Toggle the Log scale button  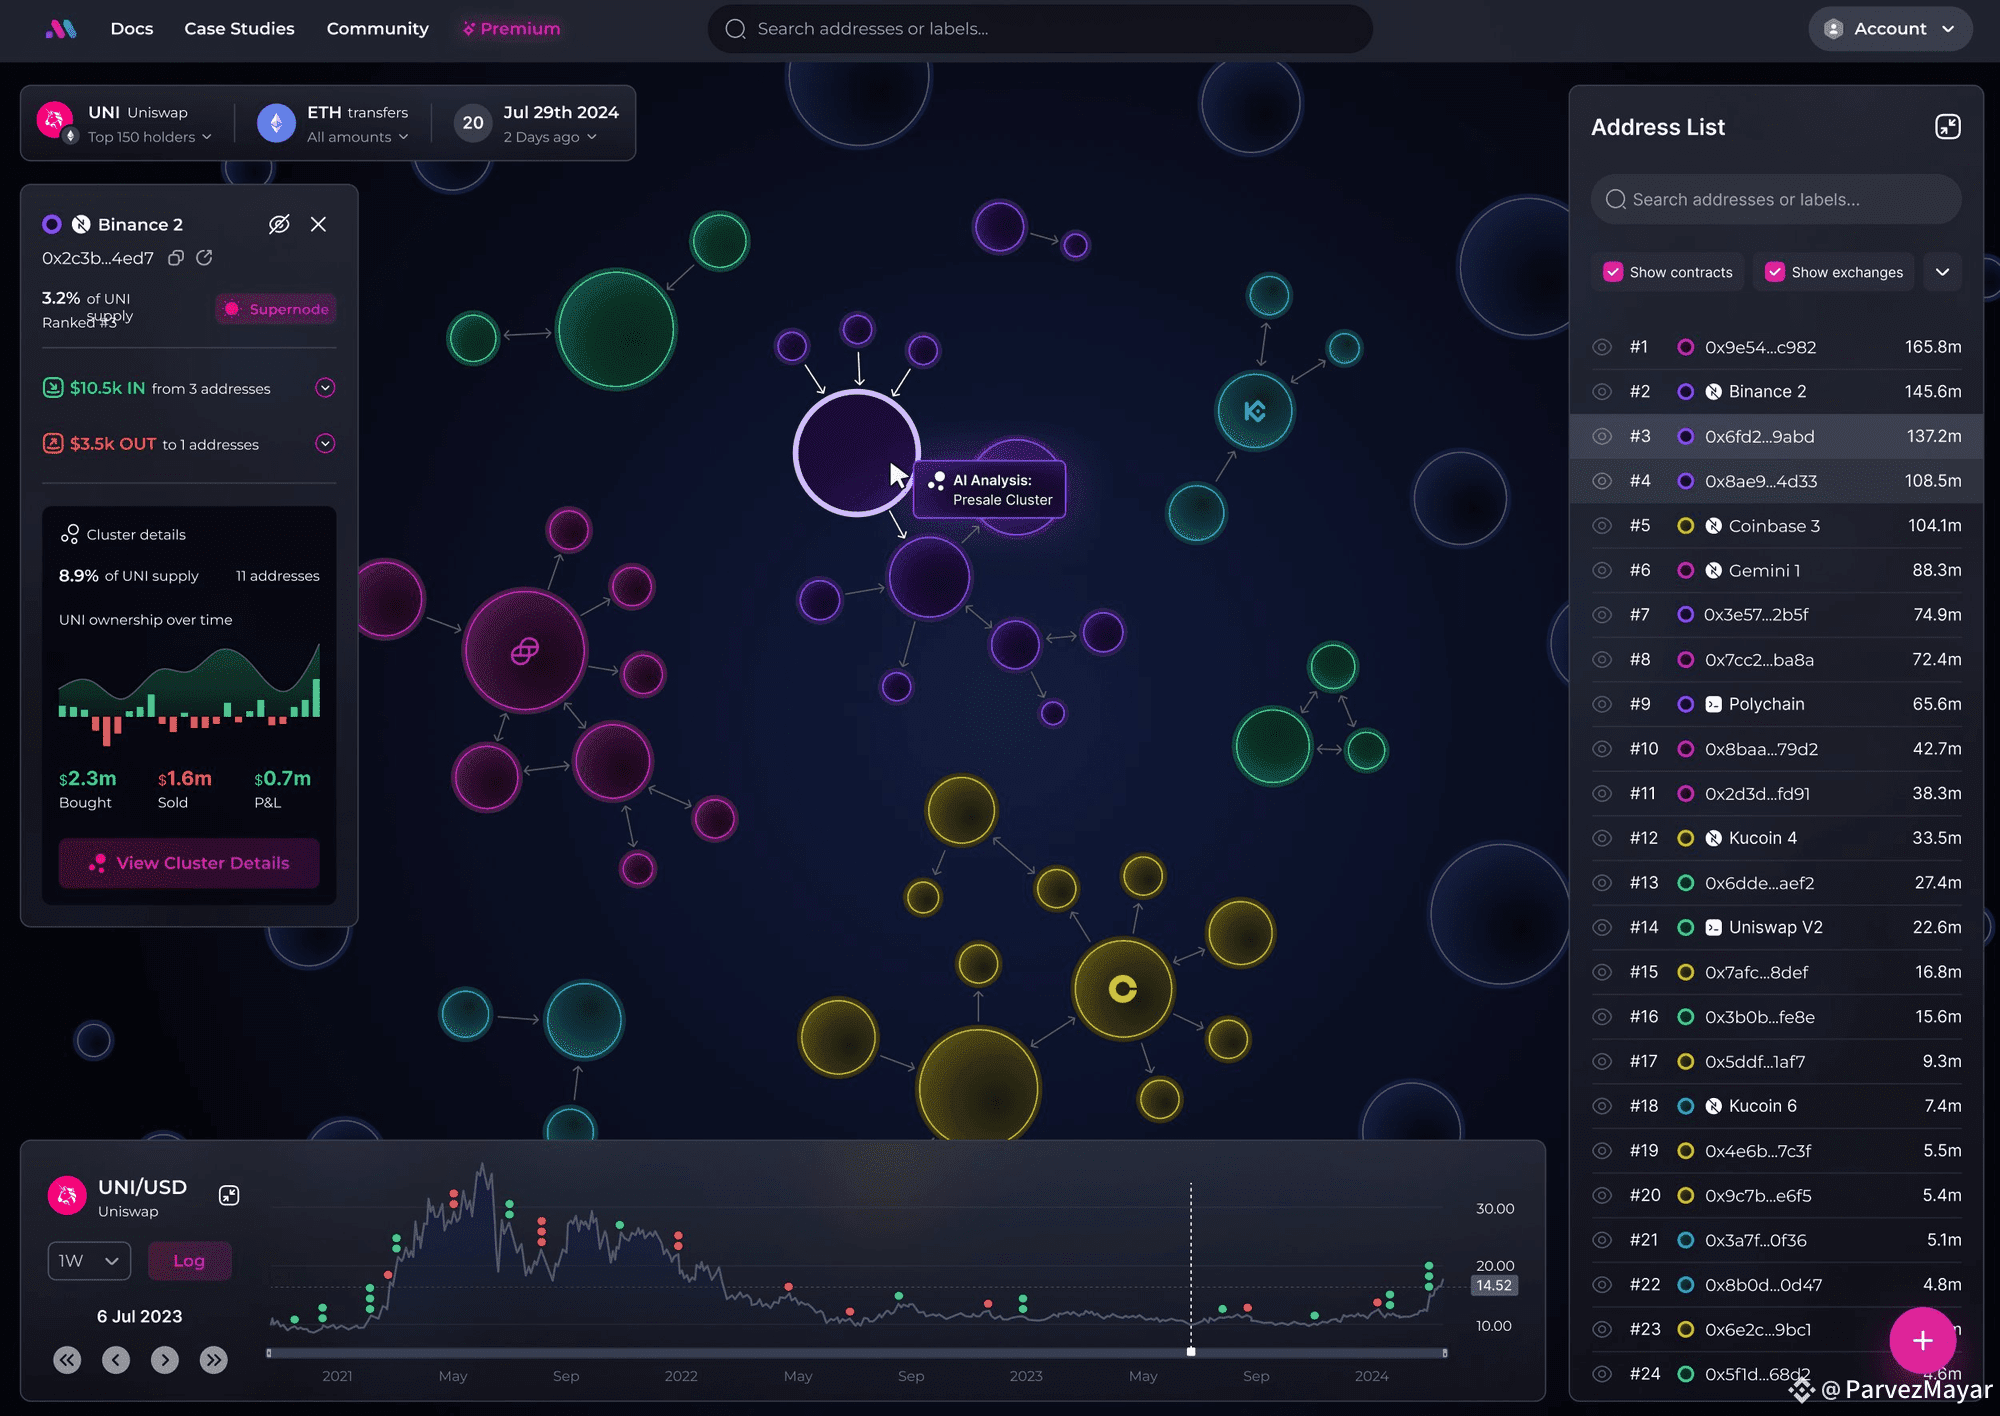(x=189, y=1261)
